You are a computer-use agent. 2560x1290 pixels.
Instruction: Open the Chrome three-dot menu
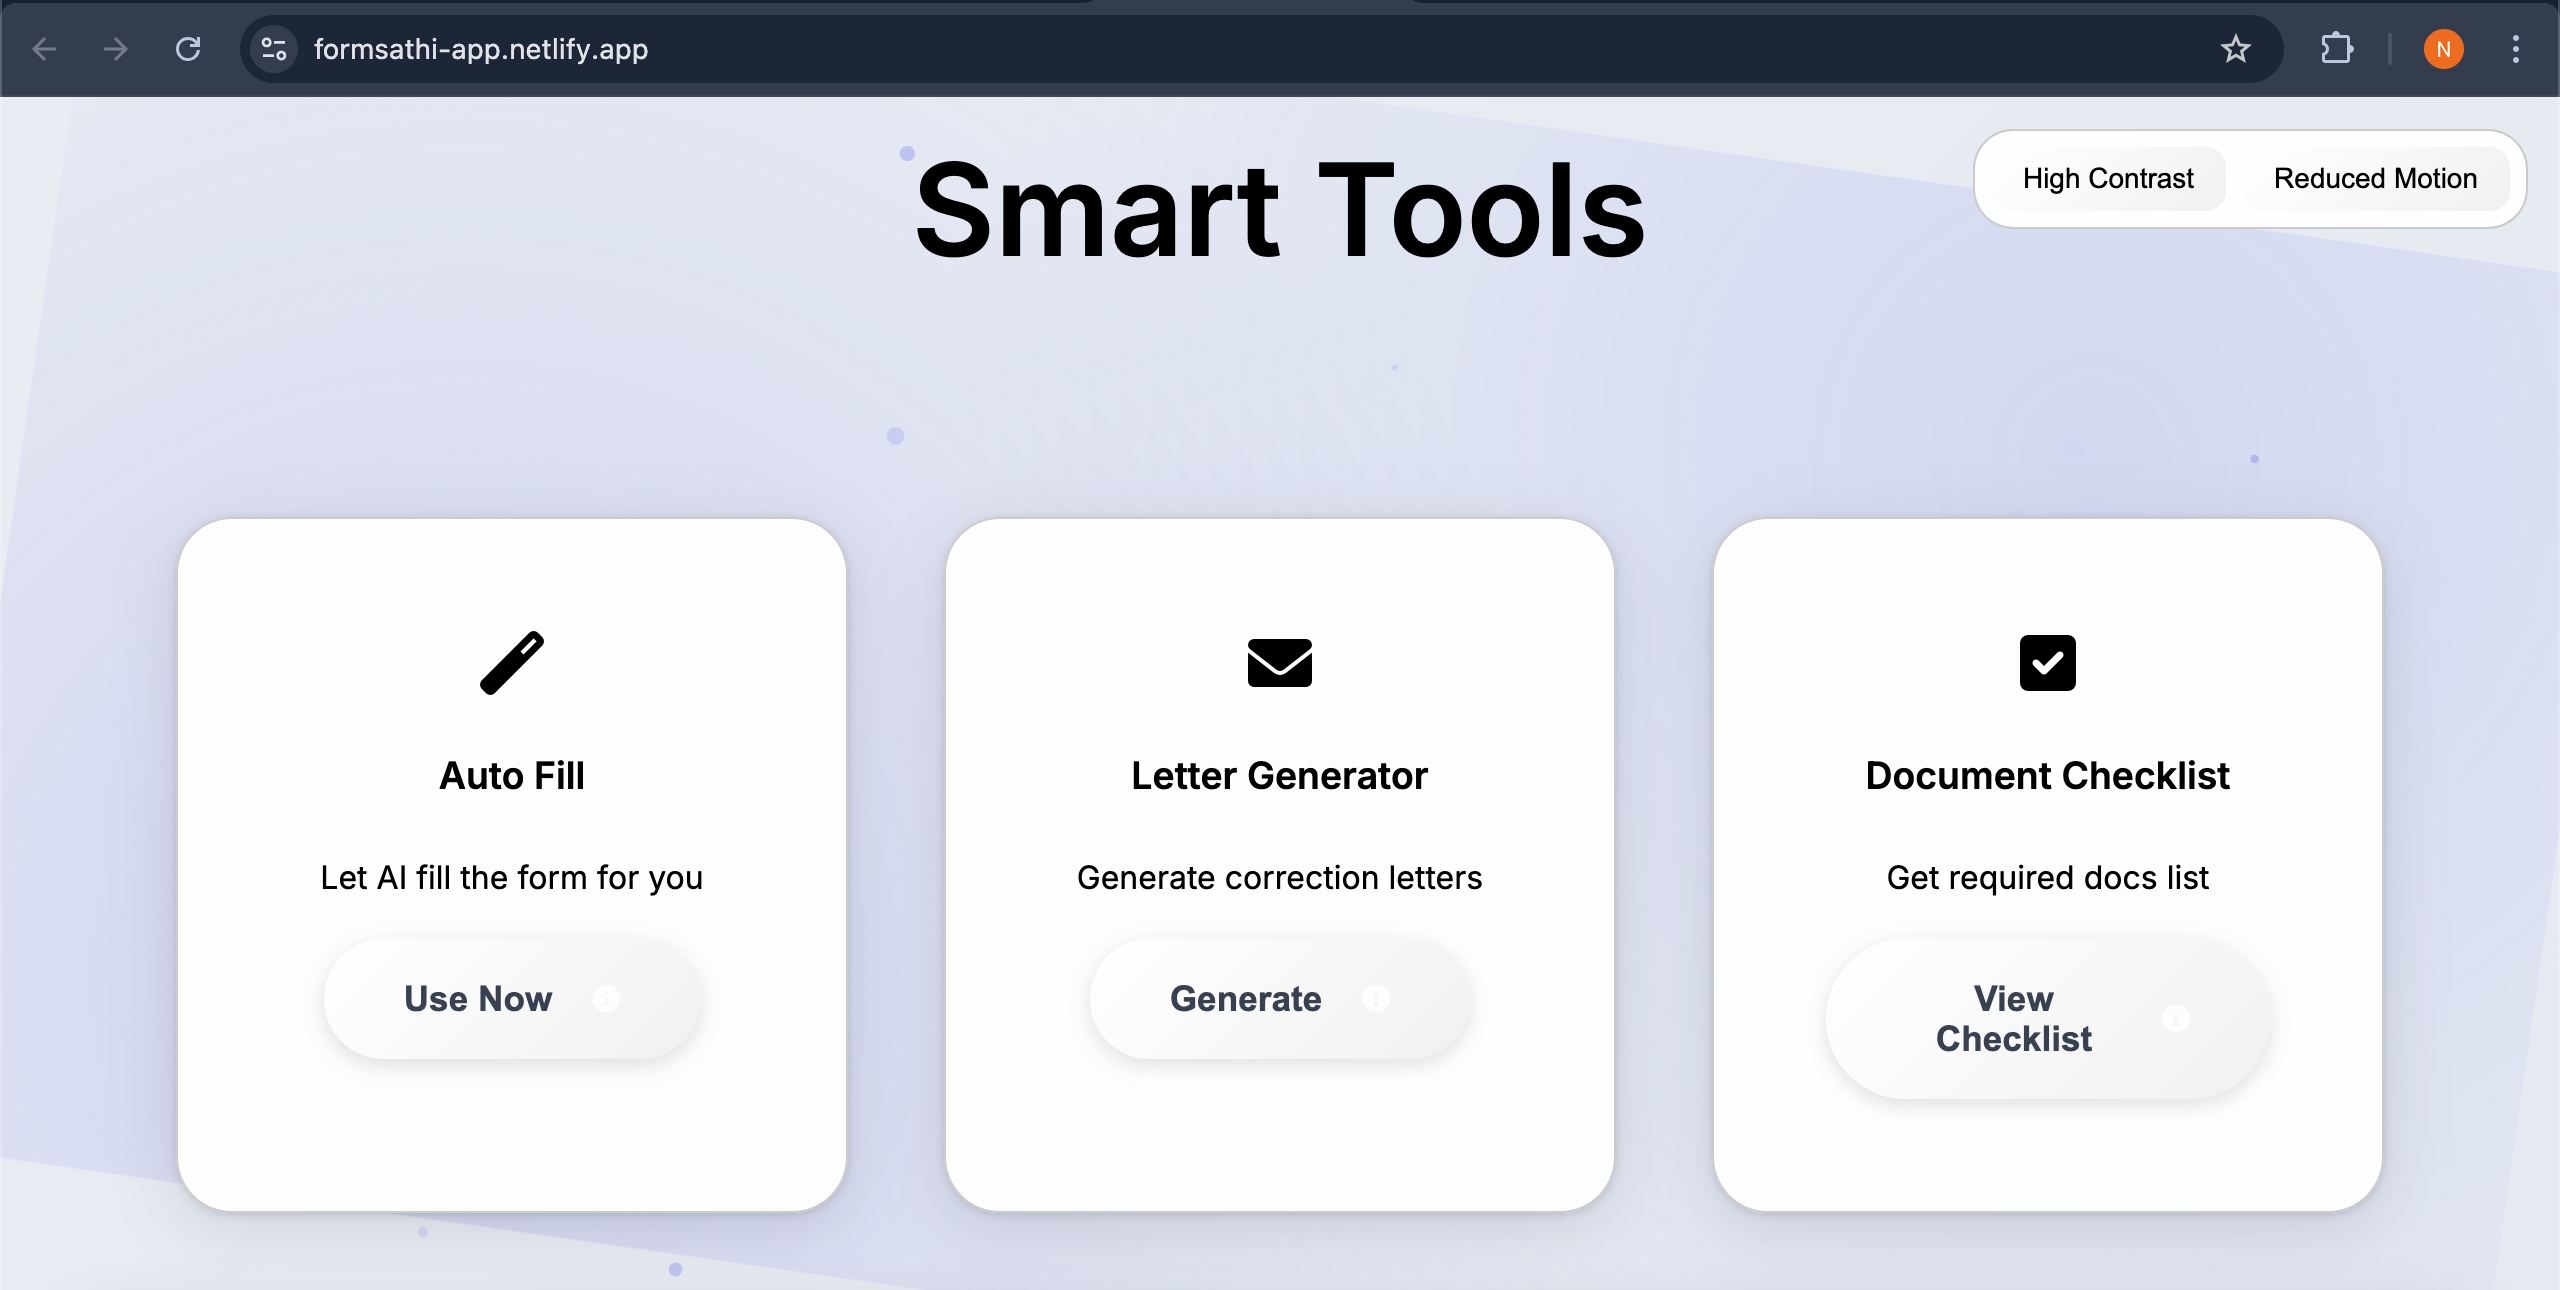click(x=2515, y=49)
